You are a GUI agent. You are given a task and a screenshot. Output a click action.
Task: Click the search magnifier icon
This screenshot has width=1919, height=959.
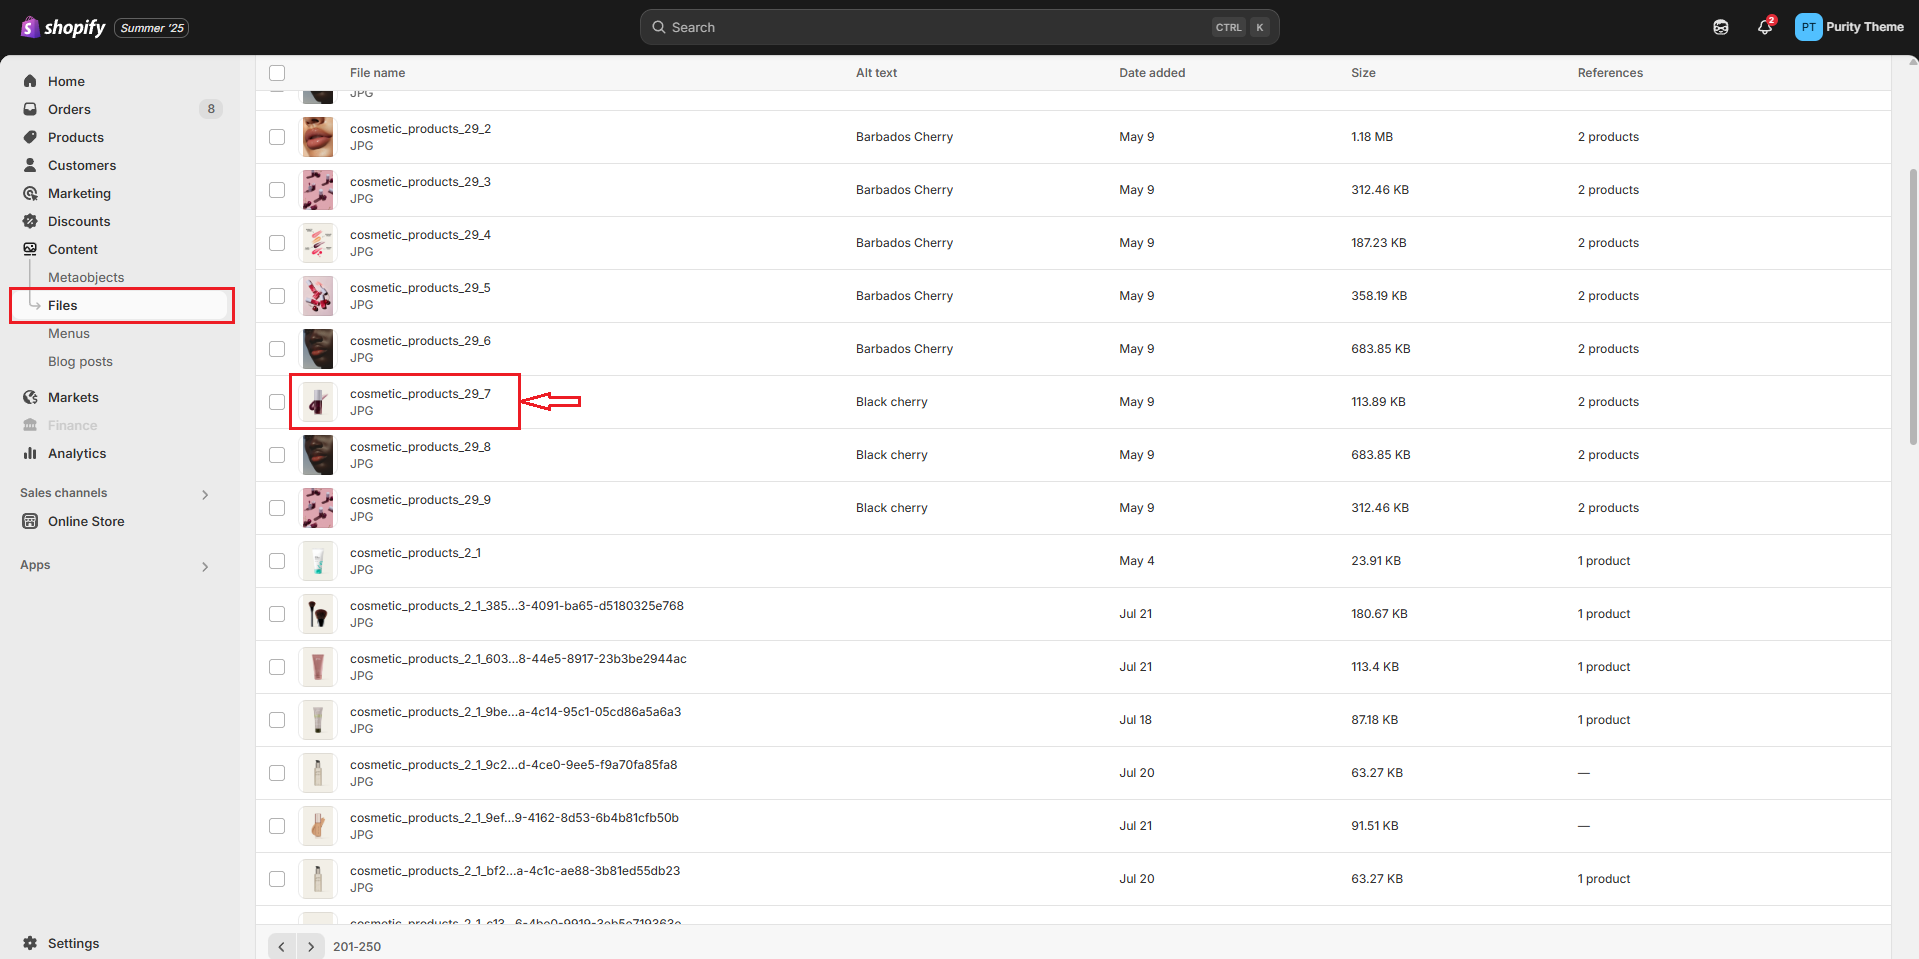pos(659,27)
